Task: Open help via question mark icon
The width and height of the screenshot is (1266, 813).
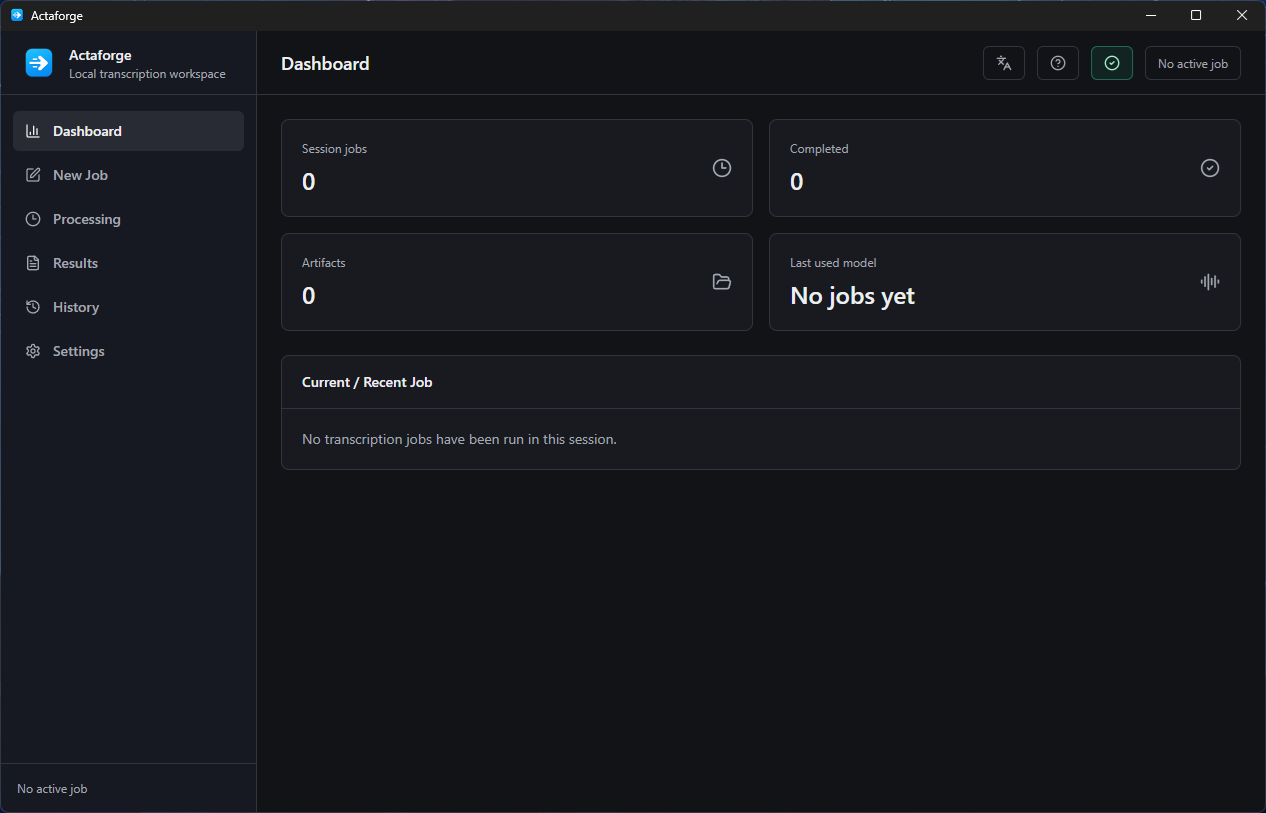Action: tap(1058, 63)
